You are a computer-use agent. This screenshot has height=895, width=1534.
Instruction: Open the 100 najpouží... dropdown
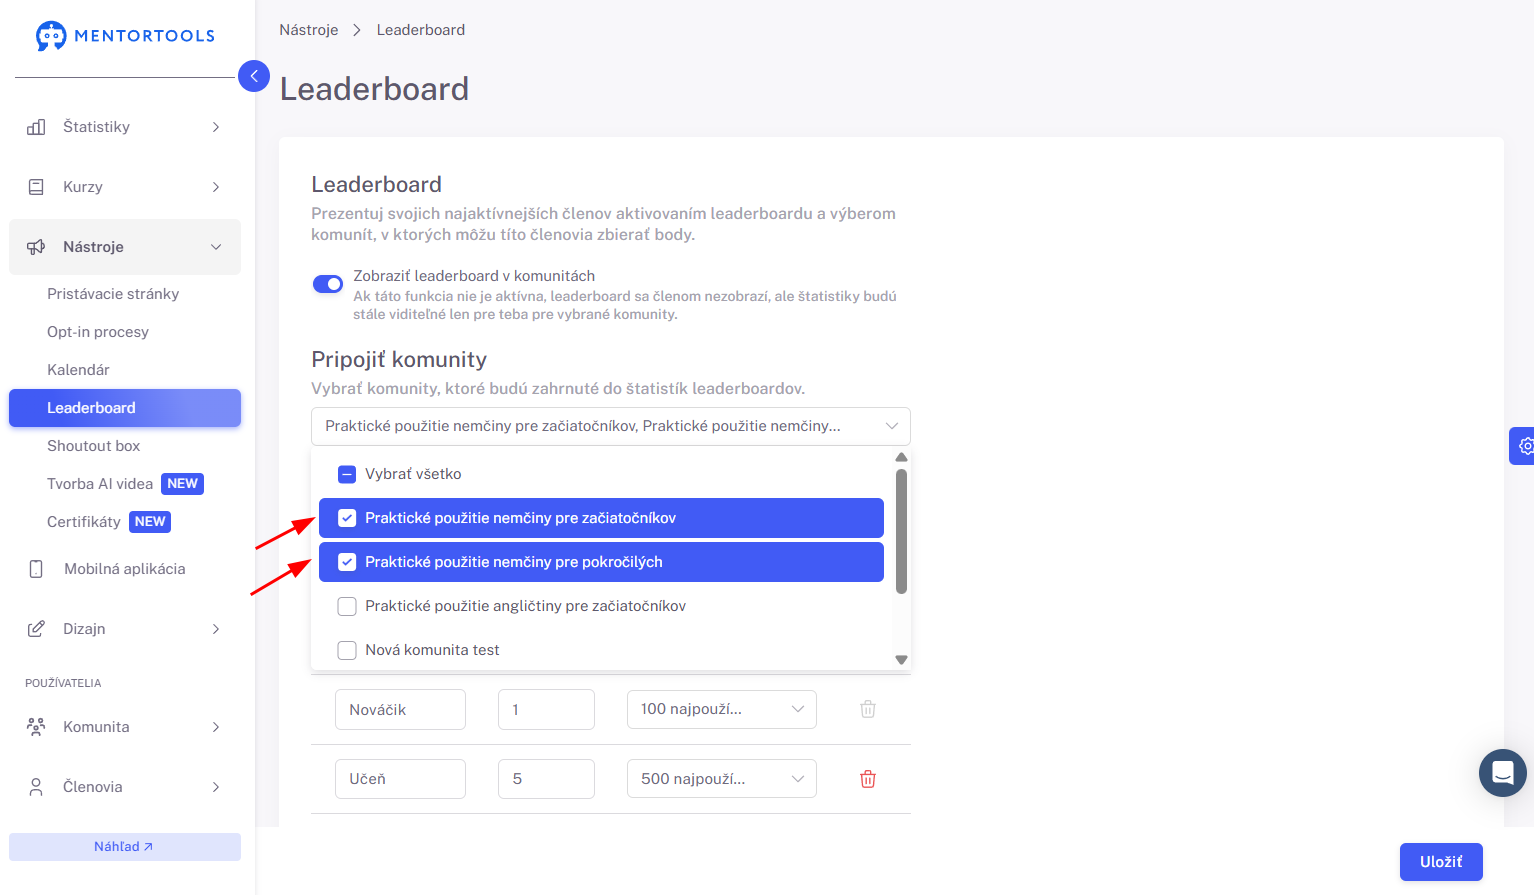coord(722,709)
